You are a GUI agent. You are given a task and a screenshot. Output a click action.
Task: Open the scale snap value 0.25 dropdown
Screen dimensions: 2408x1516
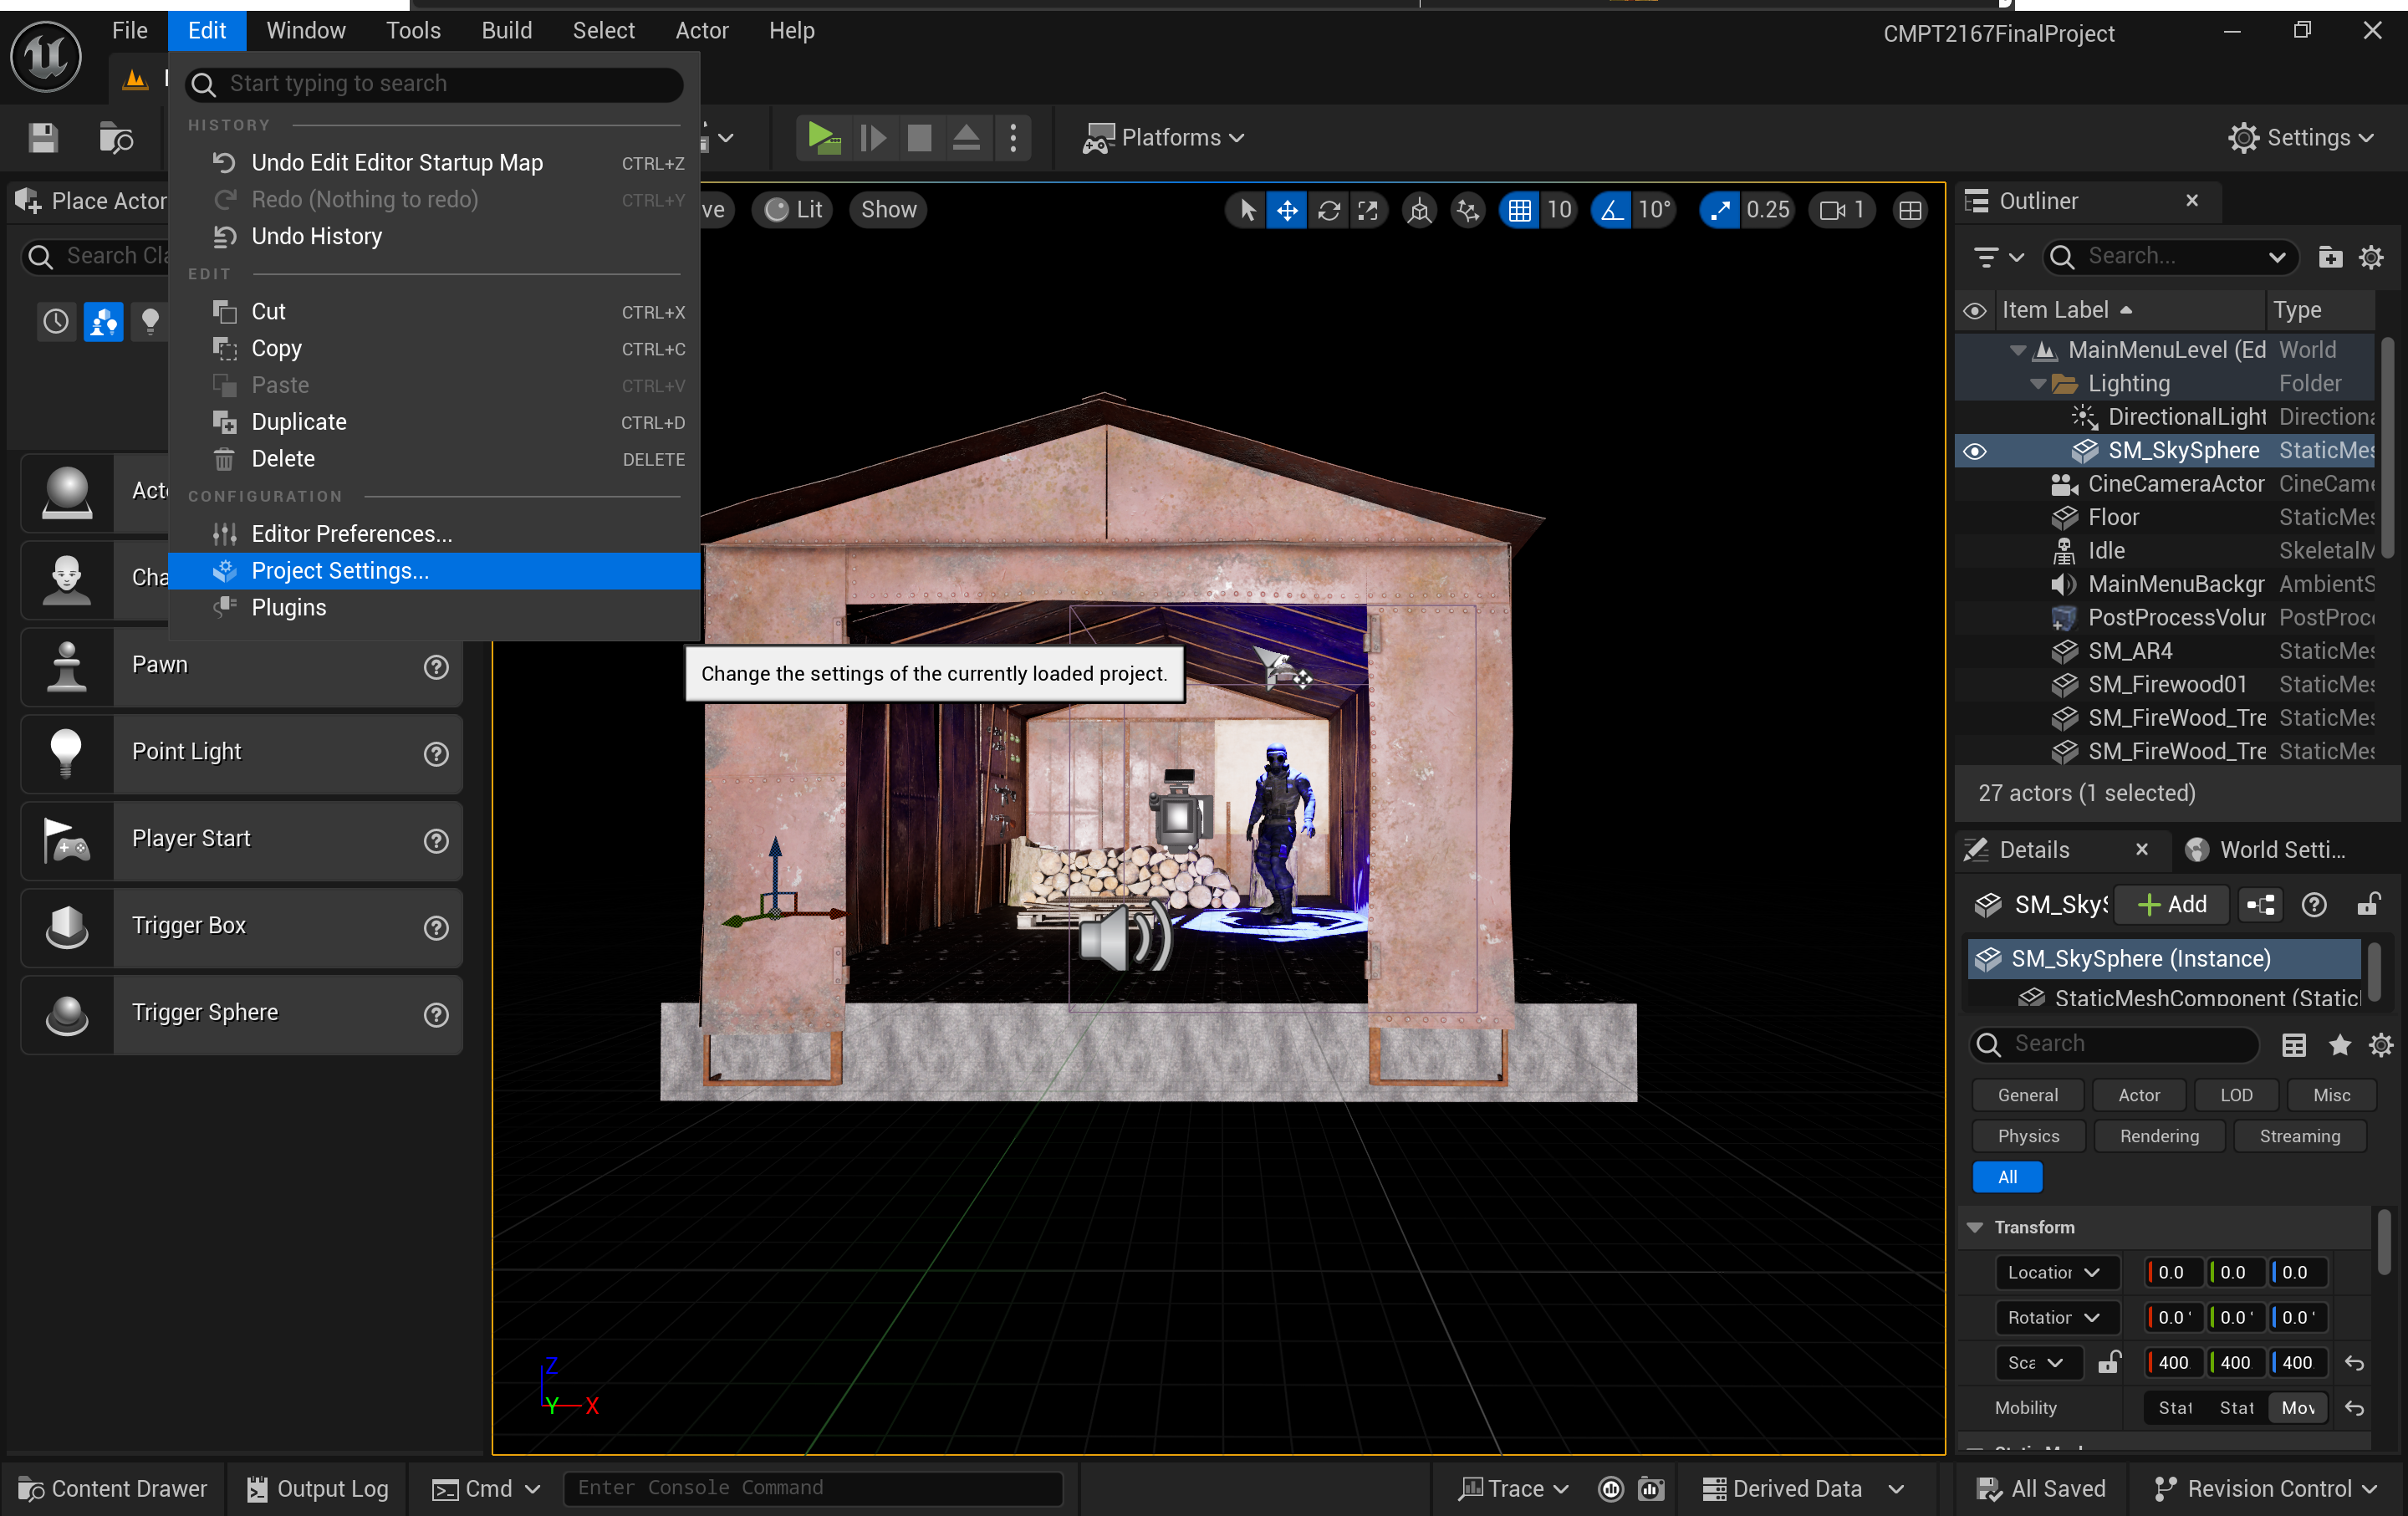1768,210
